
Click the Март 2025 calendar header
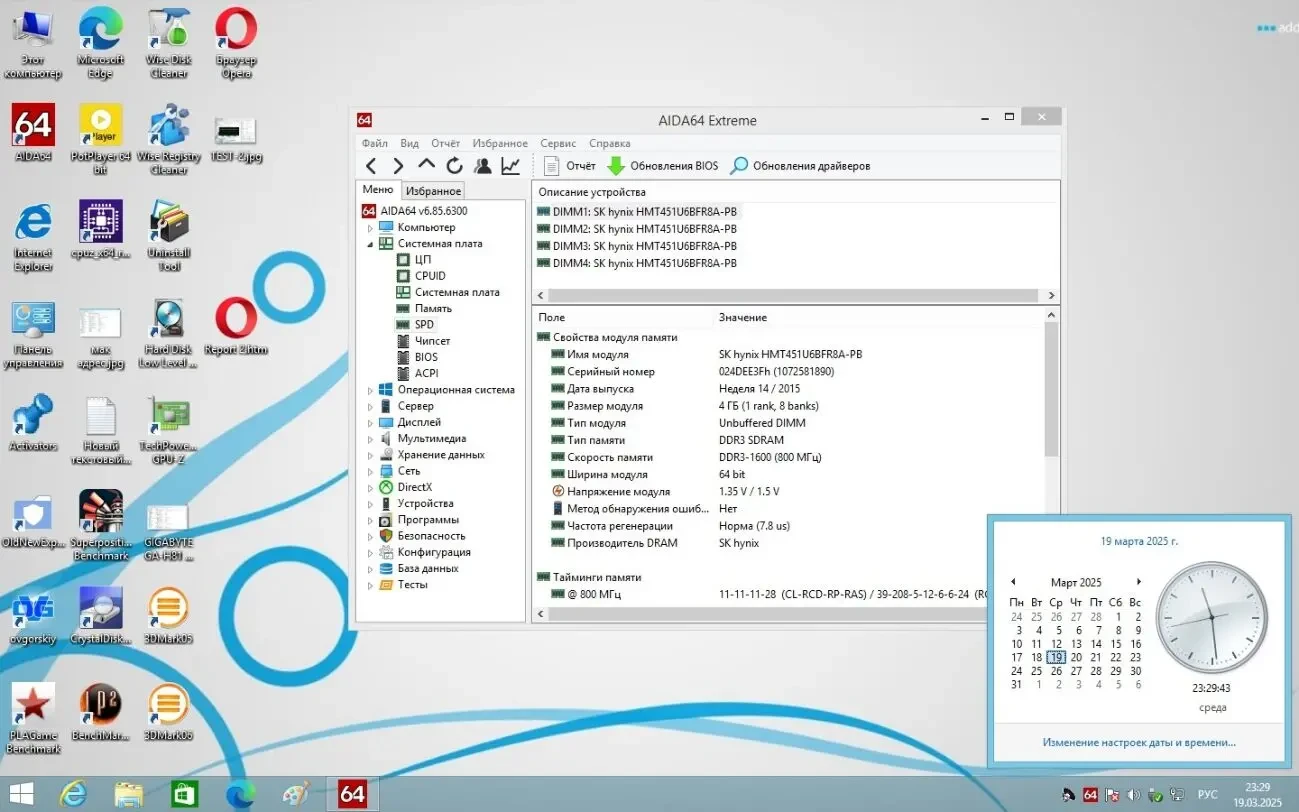coord(1076,582)
